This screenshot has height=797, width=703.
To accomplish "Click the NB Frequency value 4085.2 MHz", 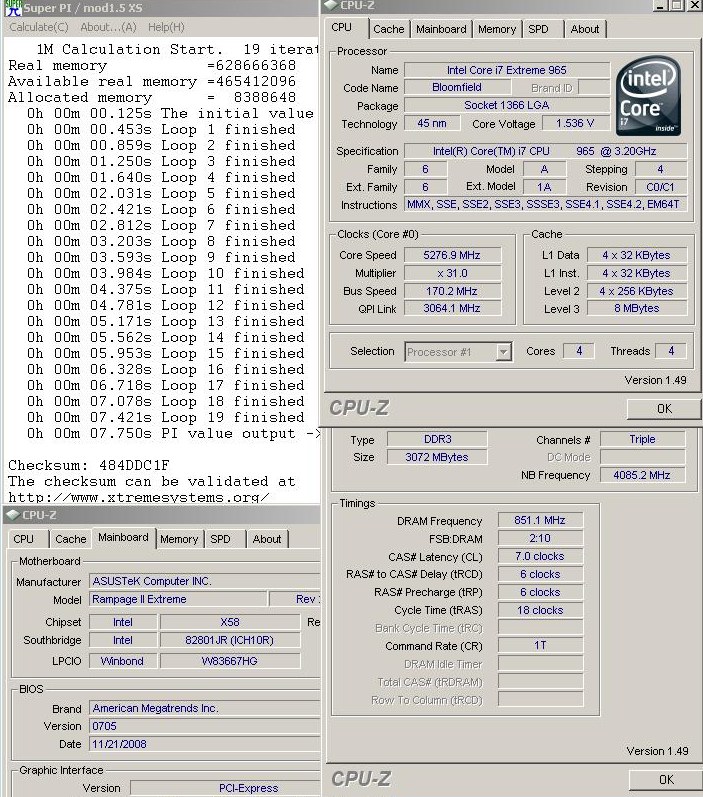I will (x=643, y=475).
